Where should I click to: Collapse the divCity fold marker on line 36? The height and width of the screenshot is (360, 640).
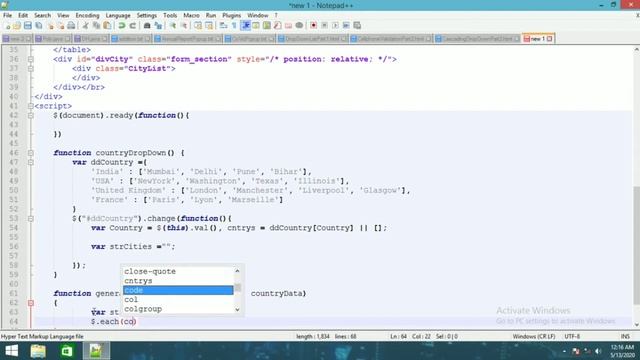tap(31, 59)
